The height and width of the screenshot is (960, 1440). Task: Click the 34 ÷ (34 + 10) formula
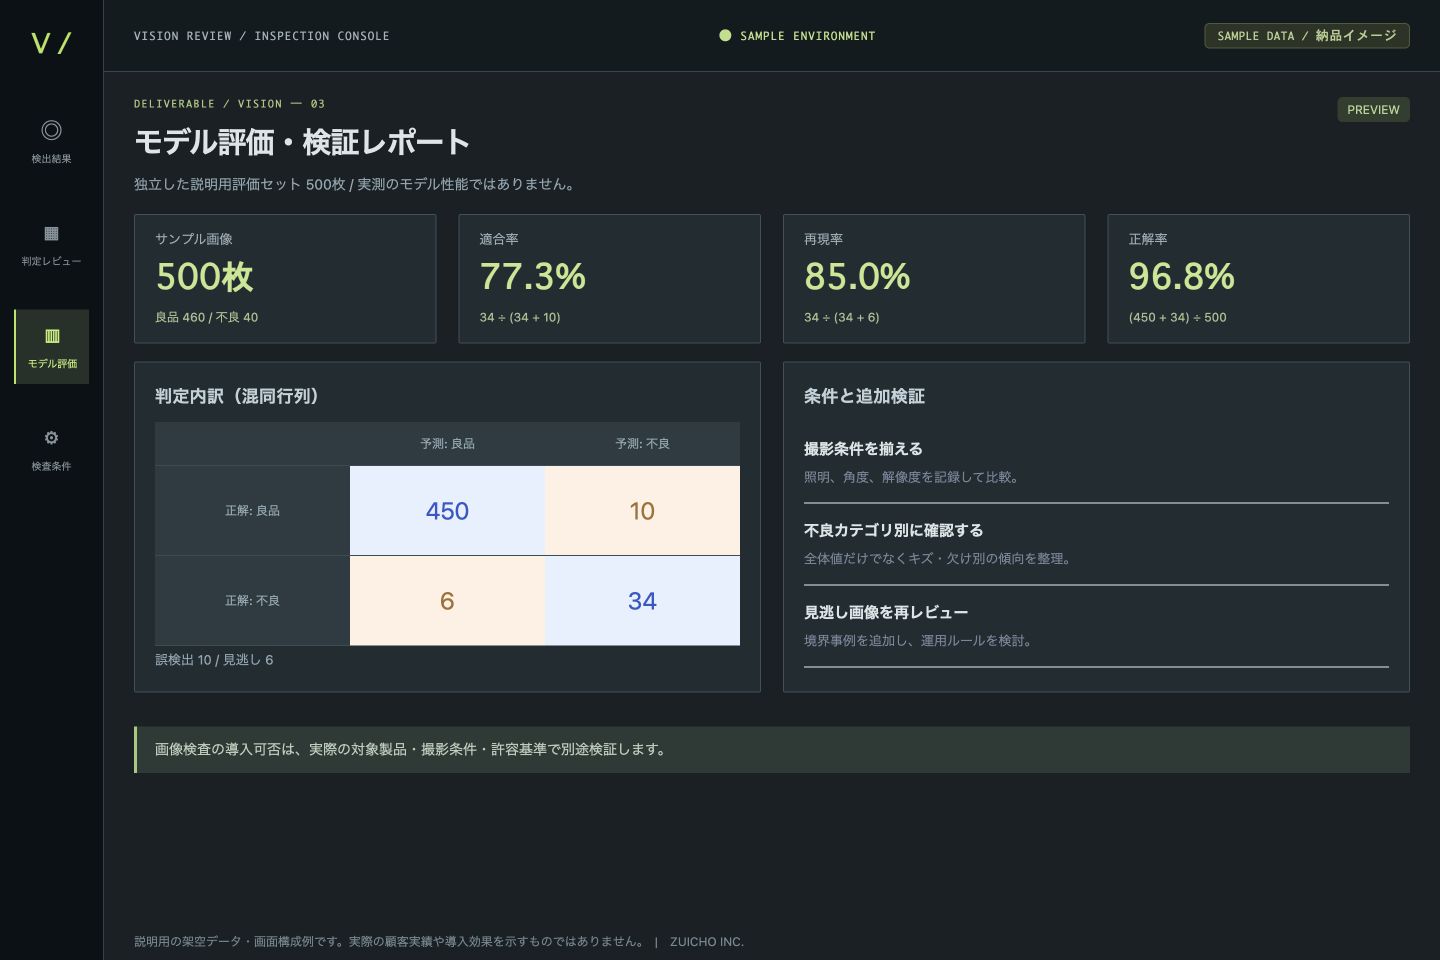[520, 317]
